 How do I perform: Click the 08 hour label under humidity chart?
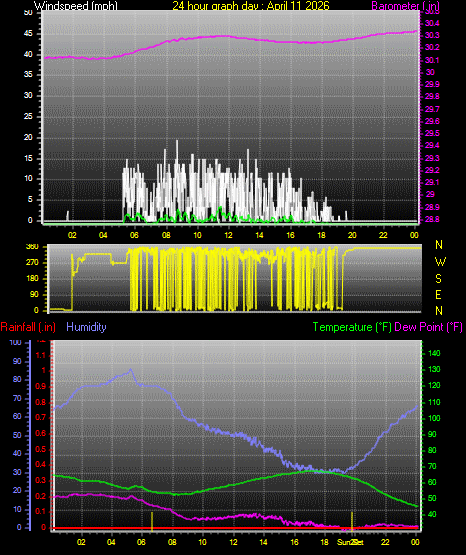[x=172, y=542]
